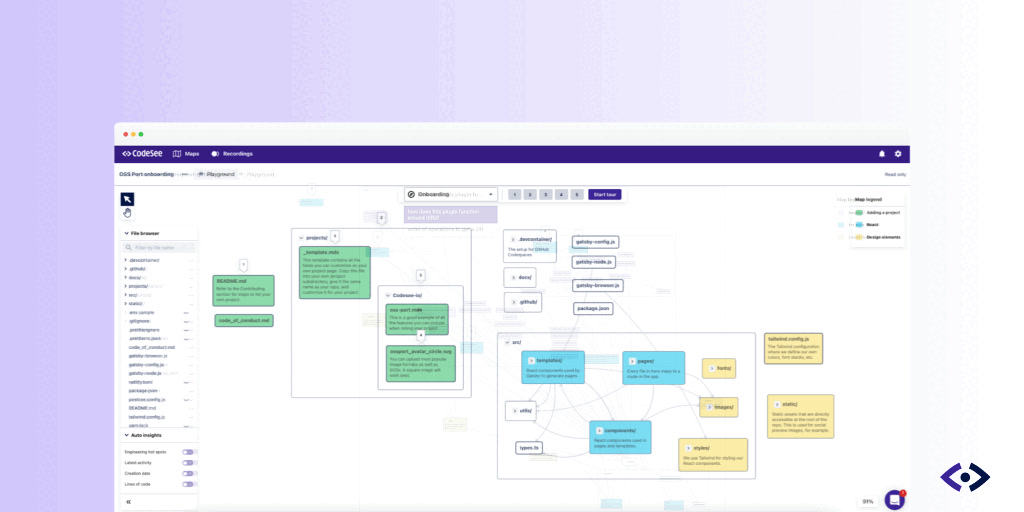The height and width of the screenshot is (512, 1024).
Task: Click the Recordings toggle icon in navbar
Action: click(215, 154)
